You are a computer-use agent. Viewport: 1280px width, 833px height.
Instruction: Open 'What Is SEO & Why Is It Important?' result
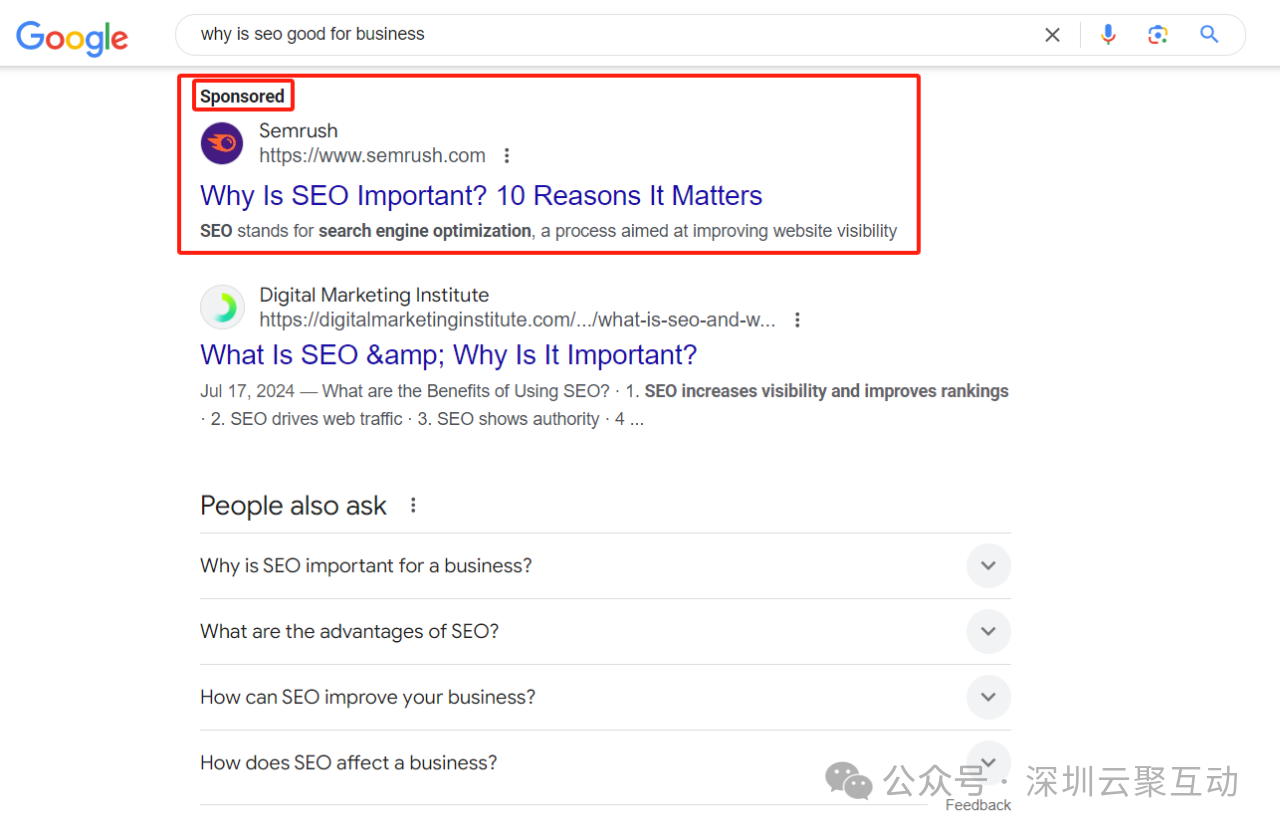pos(448,355)
